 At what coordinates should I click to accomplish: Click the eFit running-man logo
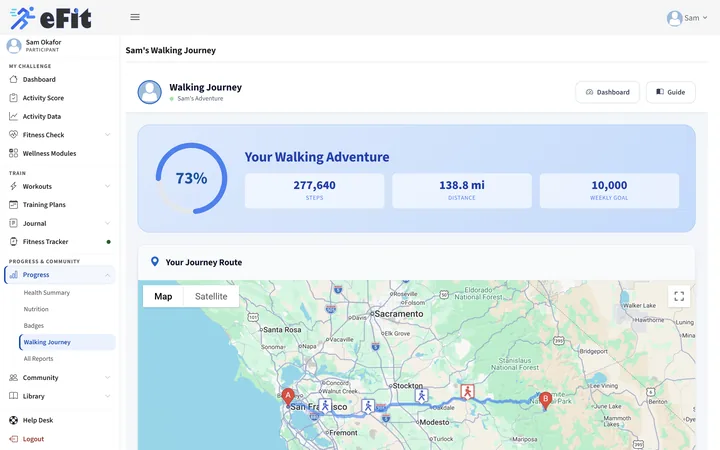point(22,18)
